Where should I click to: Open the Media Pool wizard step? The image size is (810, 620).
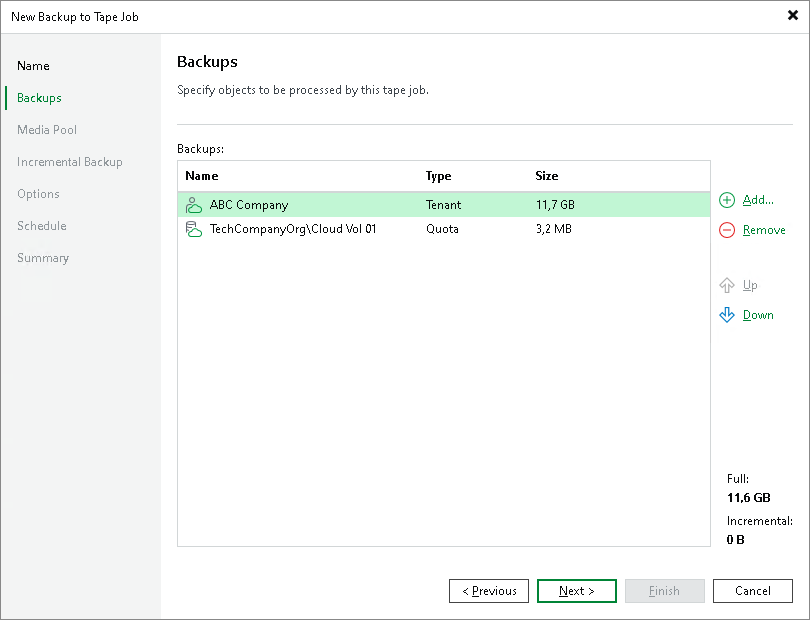click(48, 130)
